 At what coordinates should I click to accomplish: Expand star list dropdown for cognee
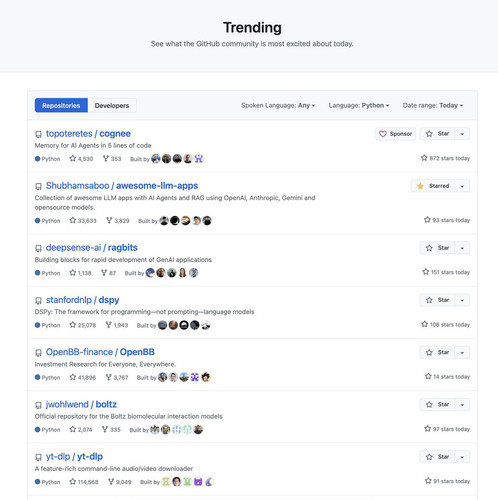click(x=462, y=134)
